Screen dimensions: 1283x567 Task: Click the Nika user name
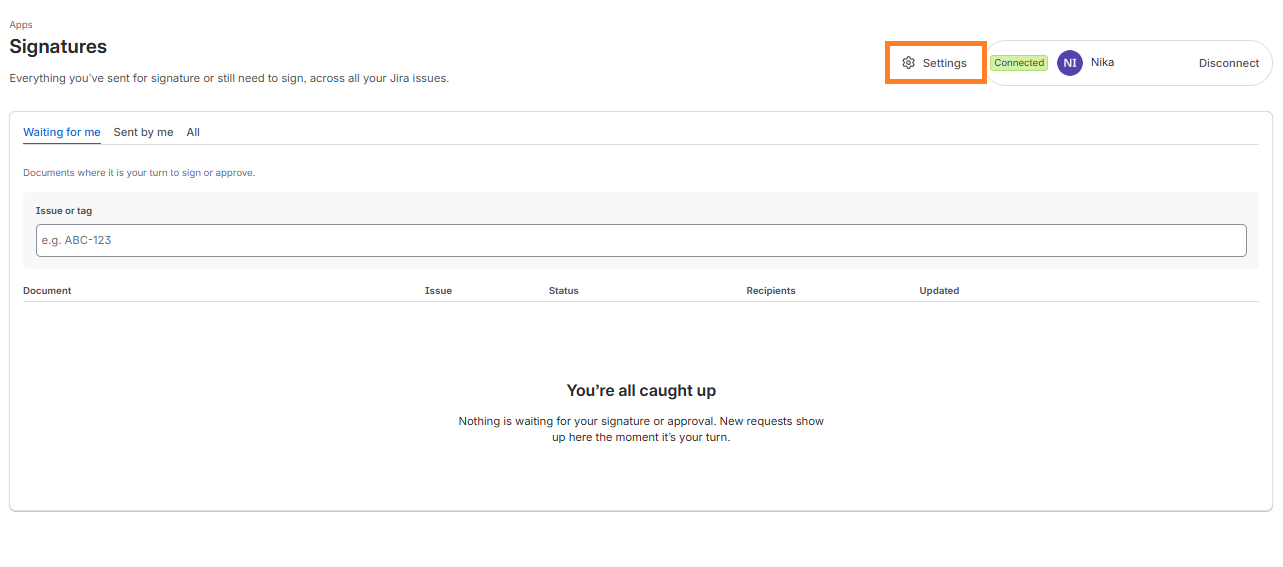click(x=1102, y=62)
